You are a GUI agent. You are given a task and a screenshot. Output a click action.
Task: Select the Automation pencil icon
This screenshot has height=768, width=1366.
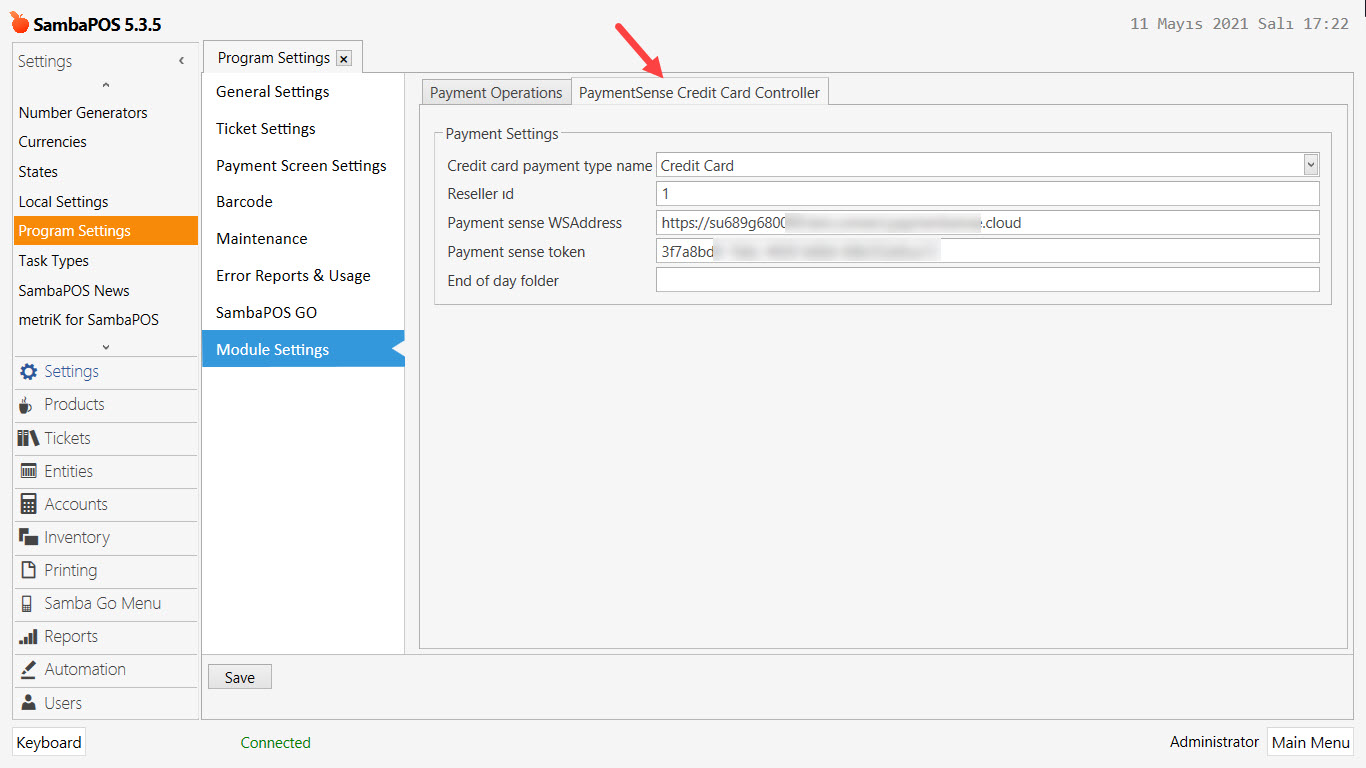pos(29,669)
